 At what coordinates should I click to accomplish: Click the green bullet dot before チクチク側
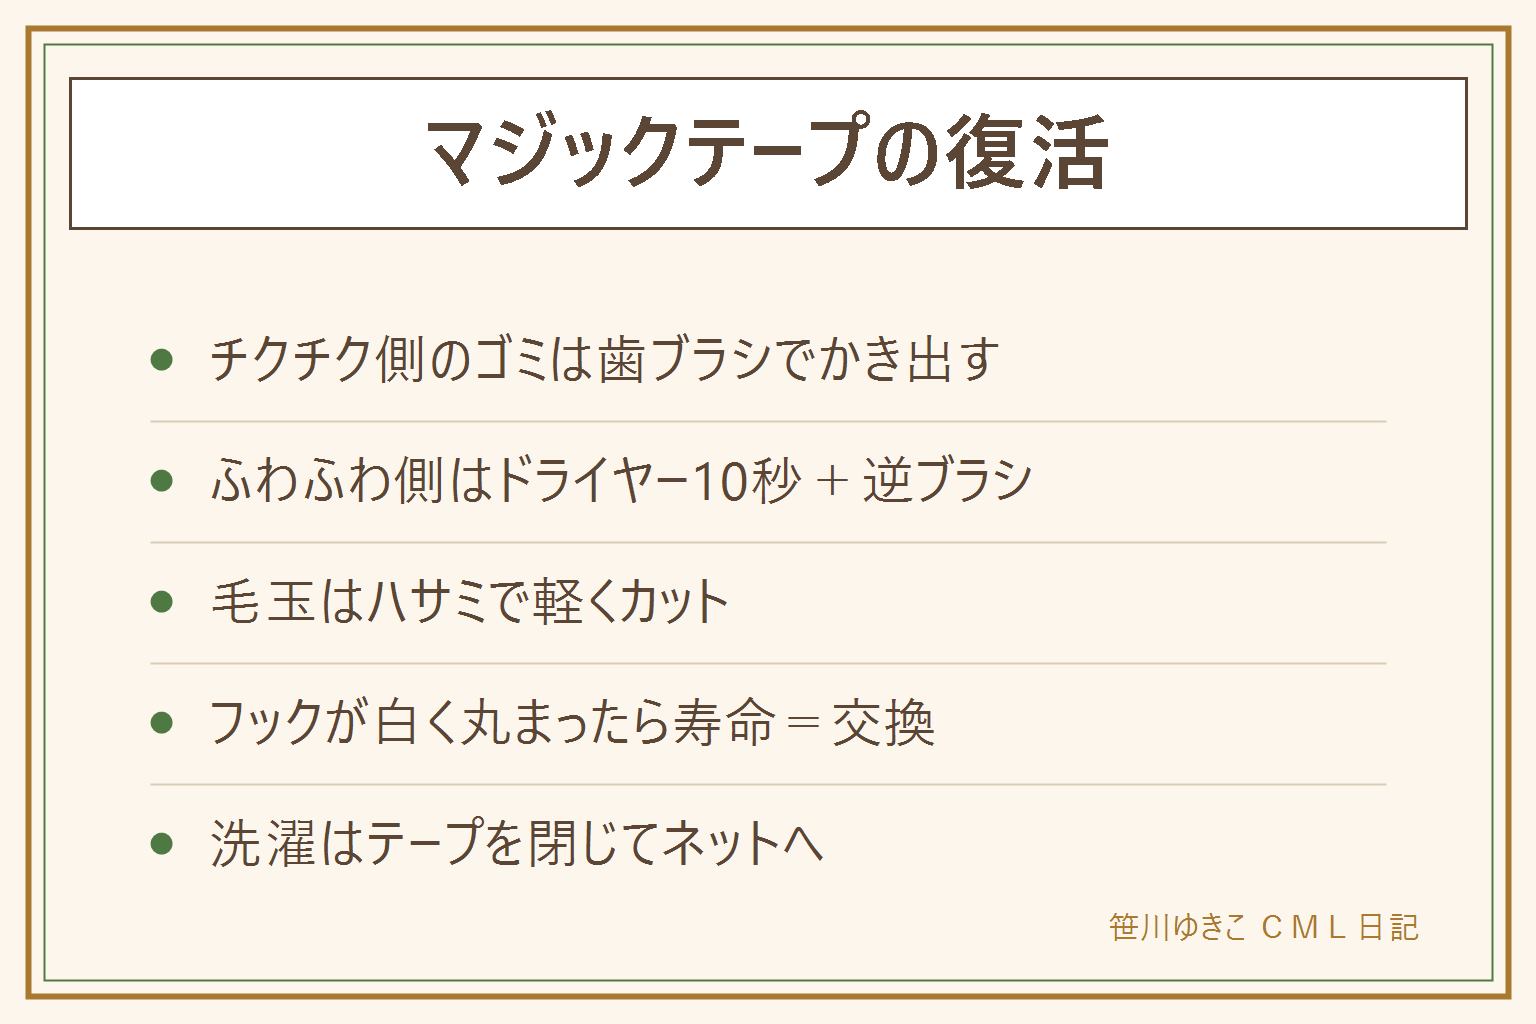(x=162, y=360)
